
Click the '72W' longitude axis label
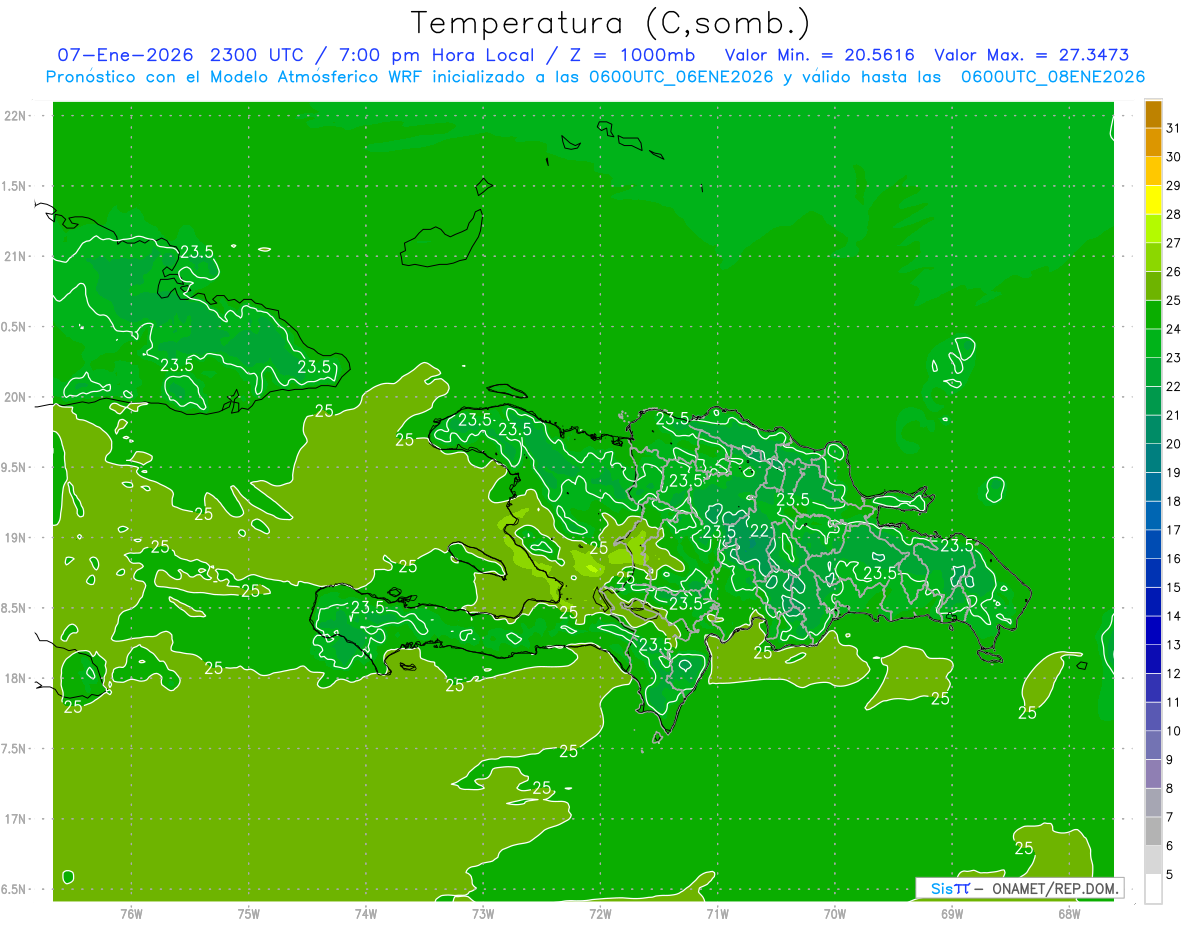coord(600,913)
